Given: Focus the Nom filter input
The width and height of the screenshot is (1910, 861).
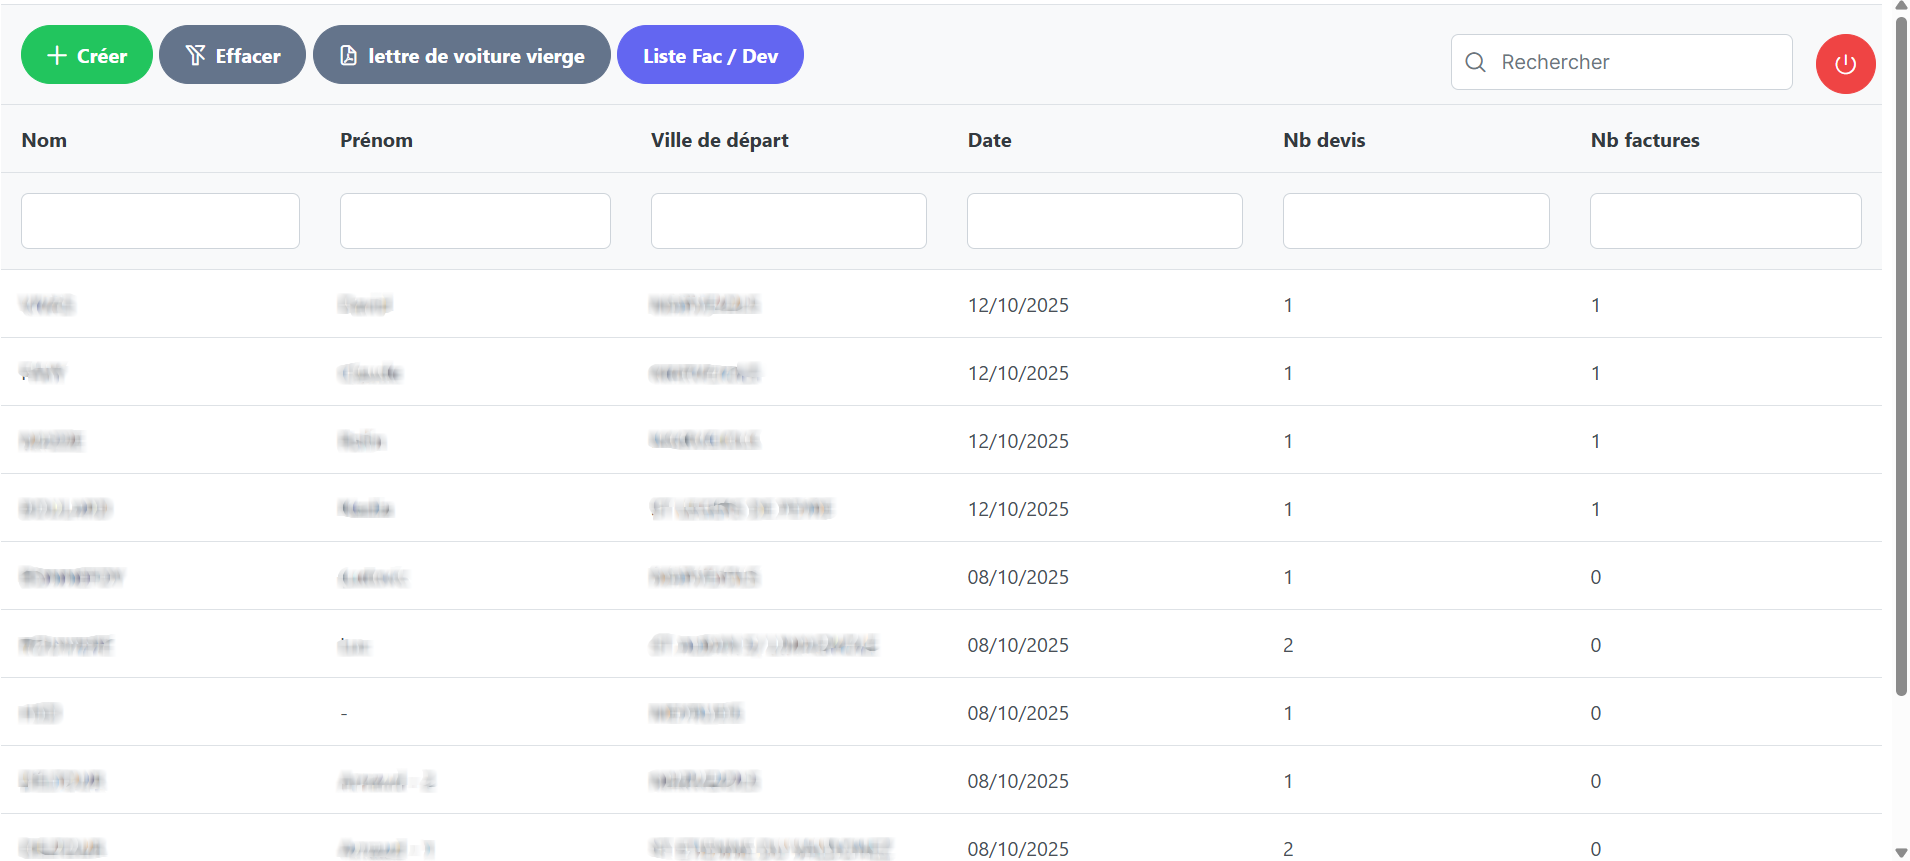Looking at the screenshot, I should (x=160, y=221).
